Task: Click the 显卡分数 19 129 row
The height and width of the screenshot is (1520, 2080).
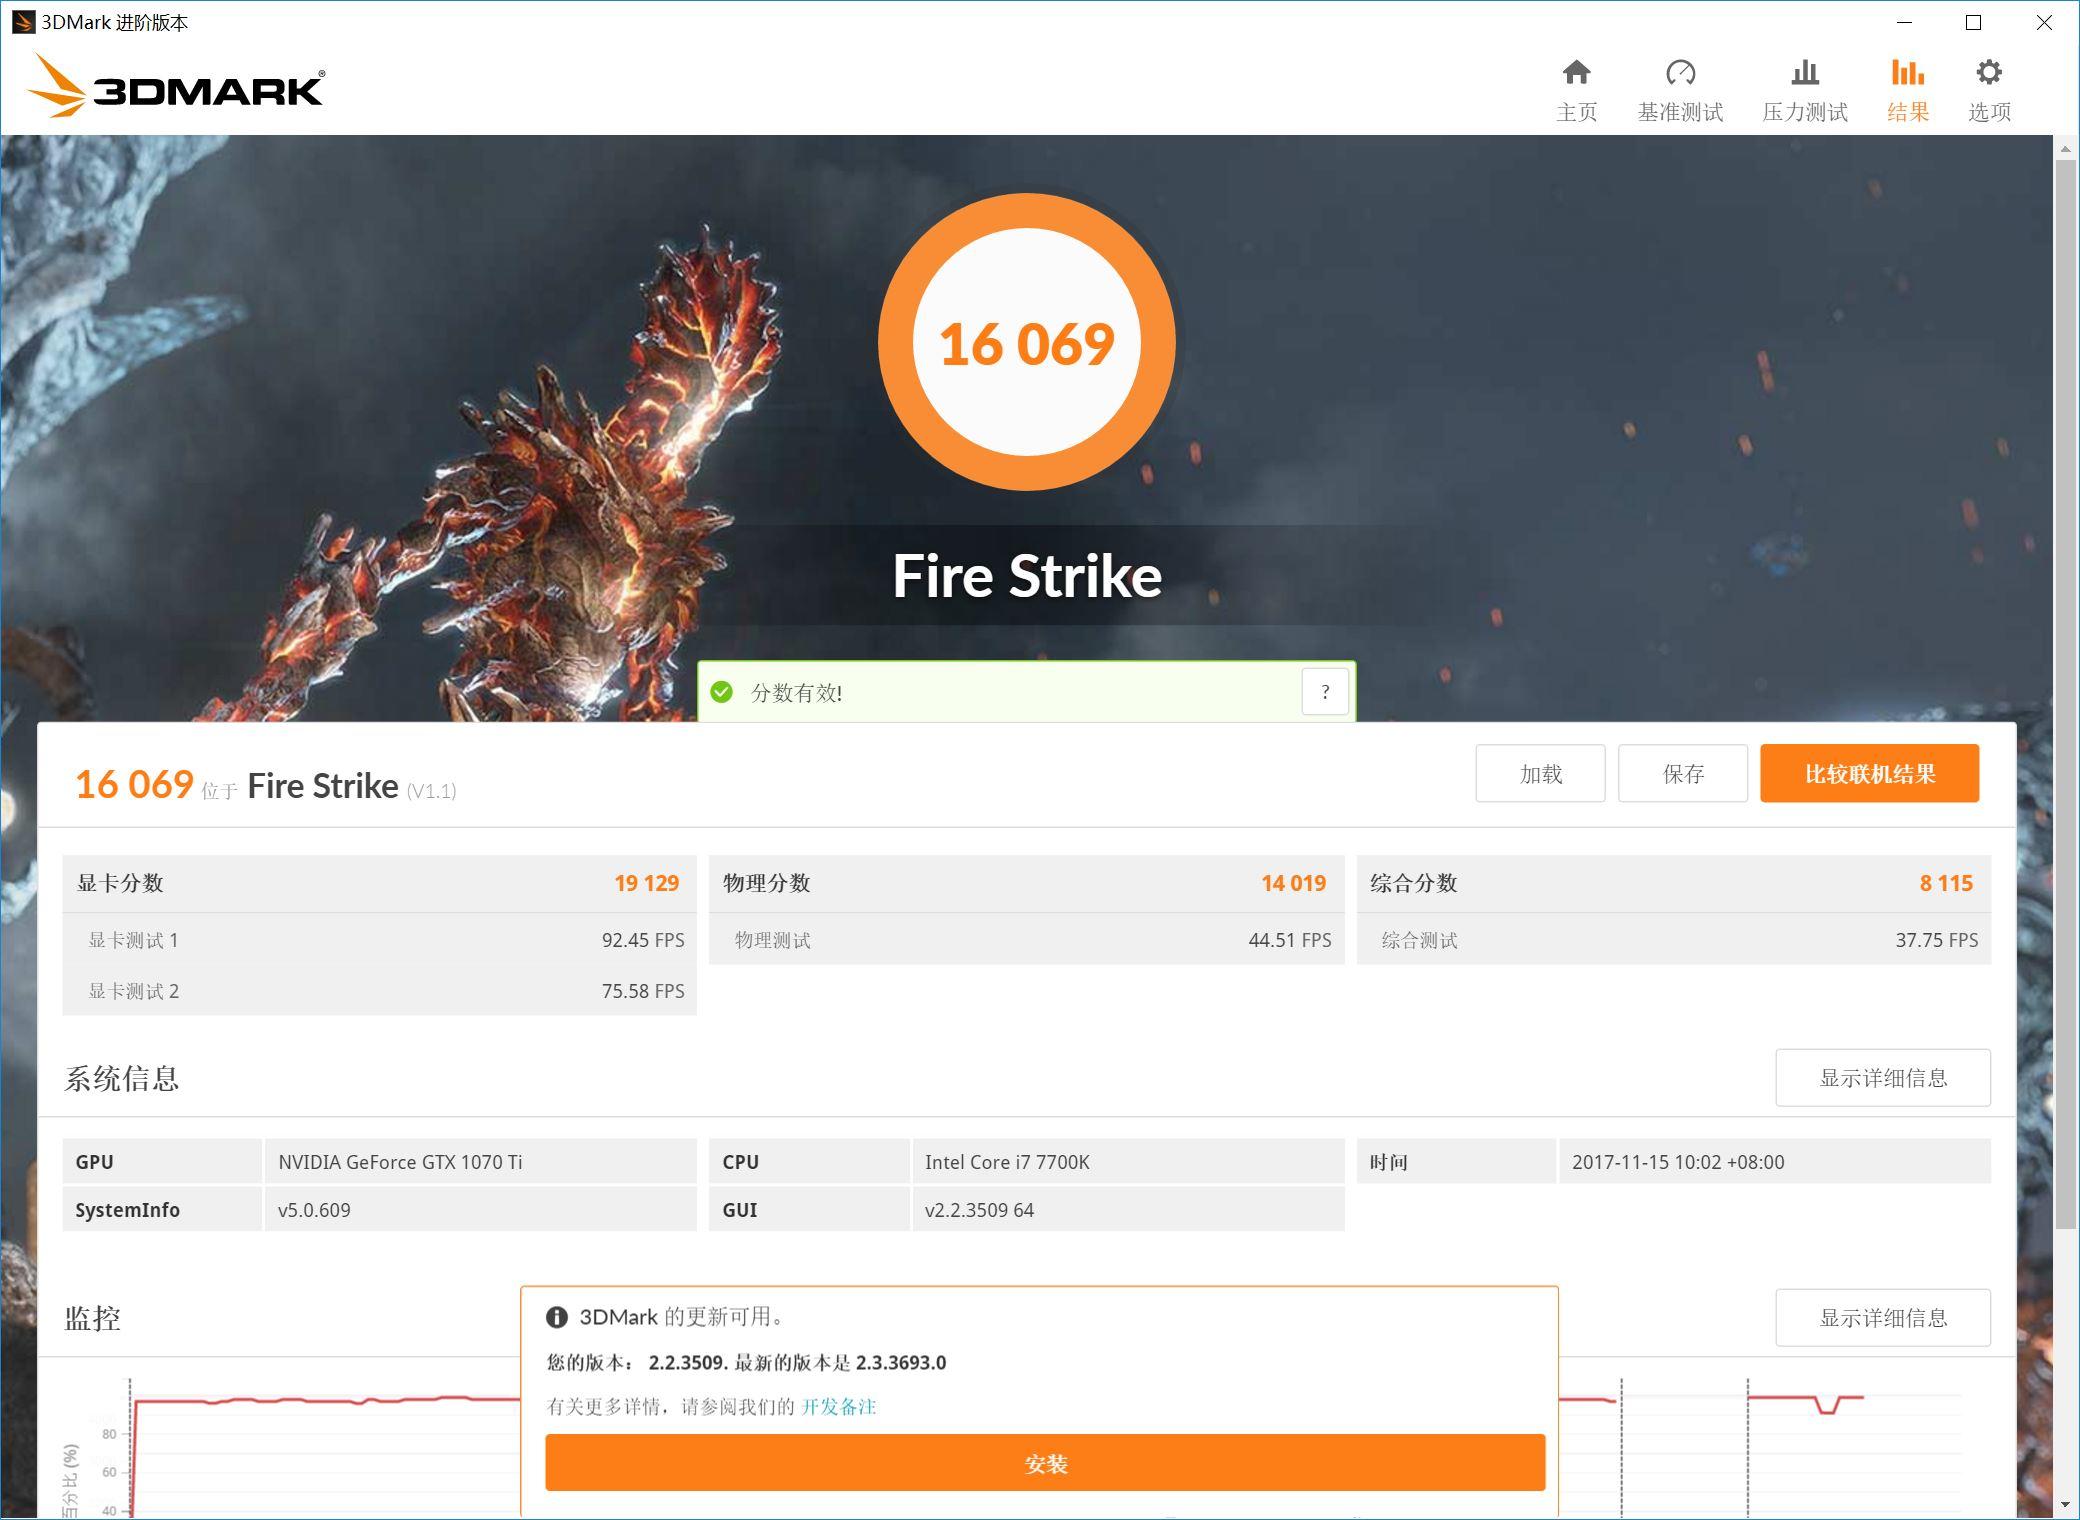Action: point(379,883)
